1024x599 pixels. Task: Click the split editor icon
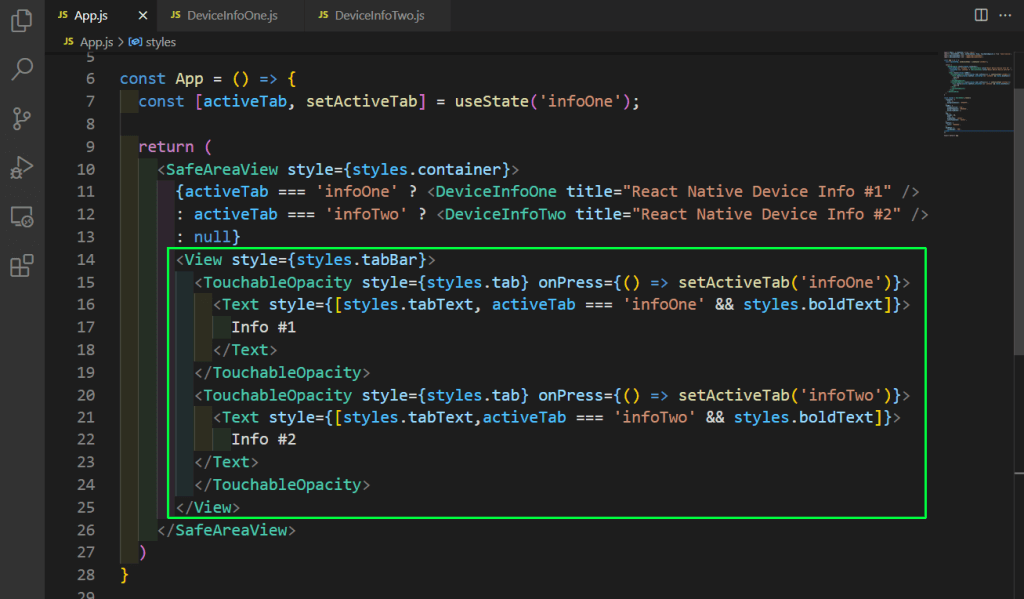980,15
